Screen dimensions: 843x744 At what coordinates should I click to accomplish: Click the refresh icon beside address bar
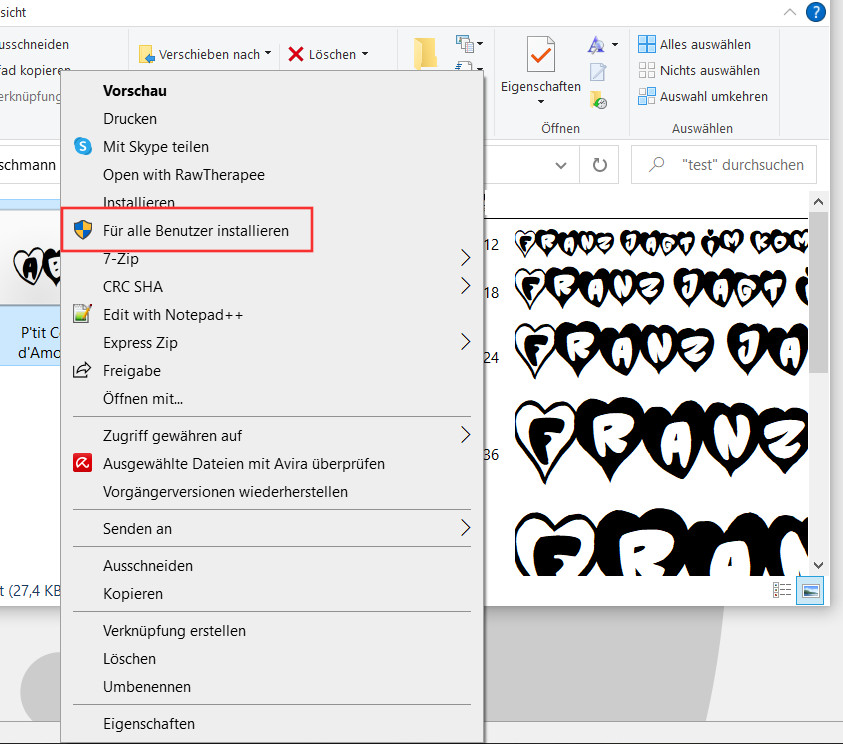[x=599, y=165]
